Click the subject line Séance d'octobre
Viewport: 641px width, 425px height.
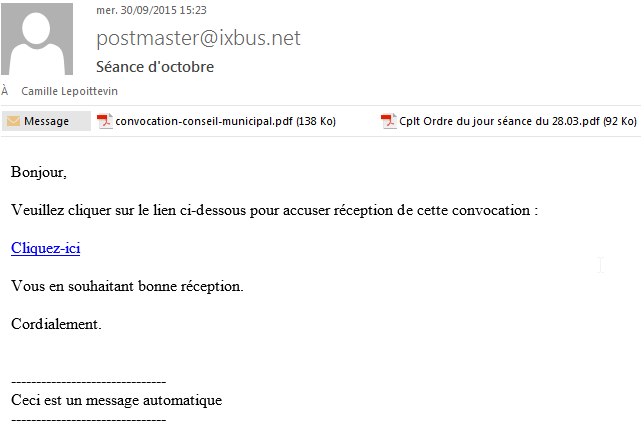[x=155, y=67]
